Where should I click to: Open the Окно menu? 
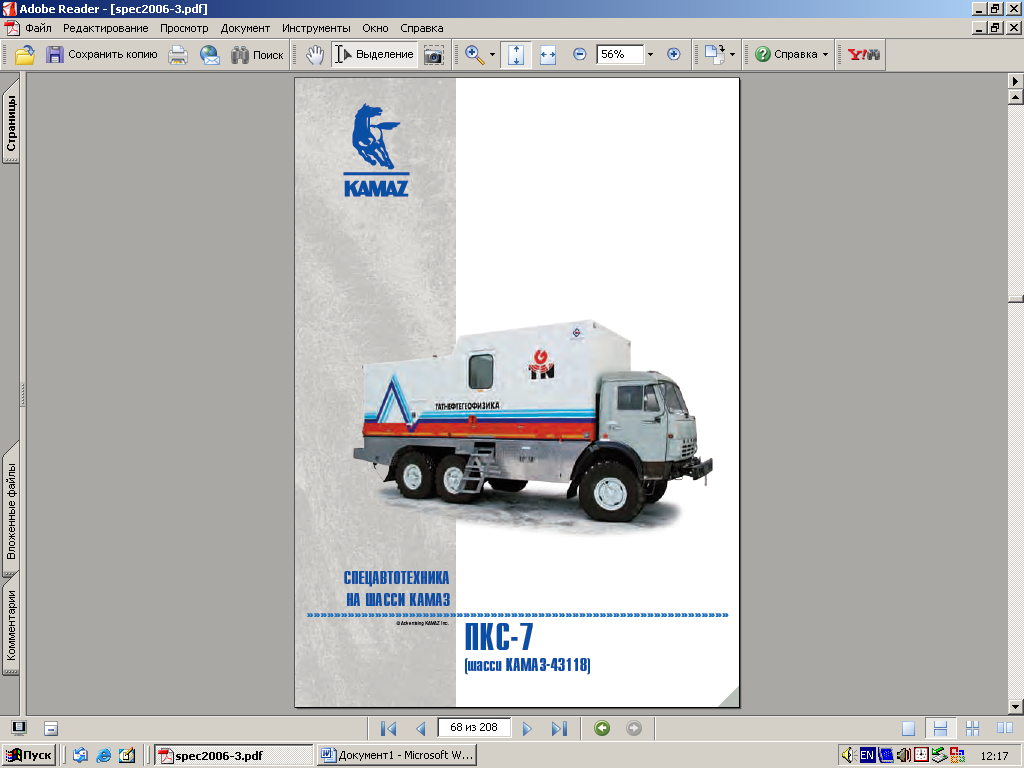(x=376, y=28)
